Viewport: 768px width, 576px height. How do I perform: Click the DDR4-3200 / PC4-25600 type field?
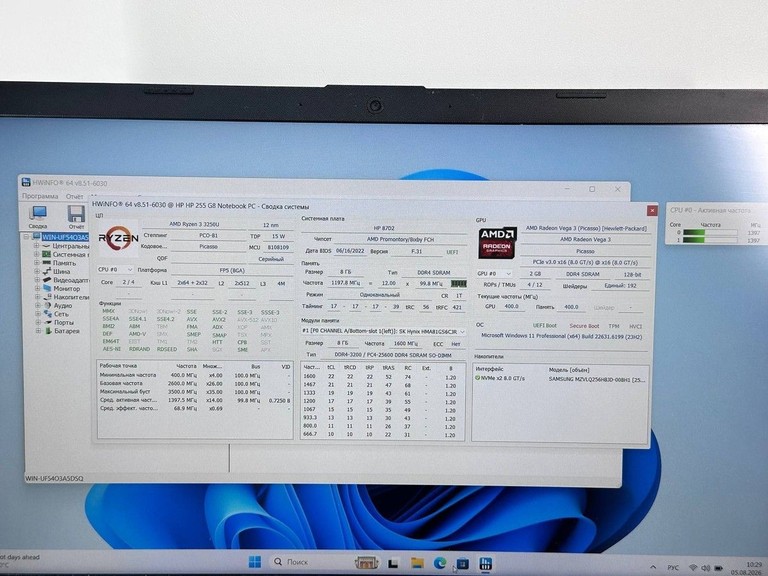point(393,355)
